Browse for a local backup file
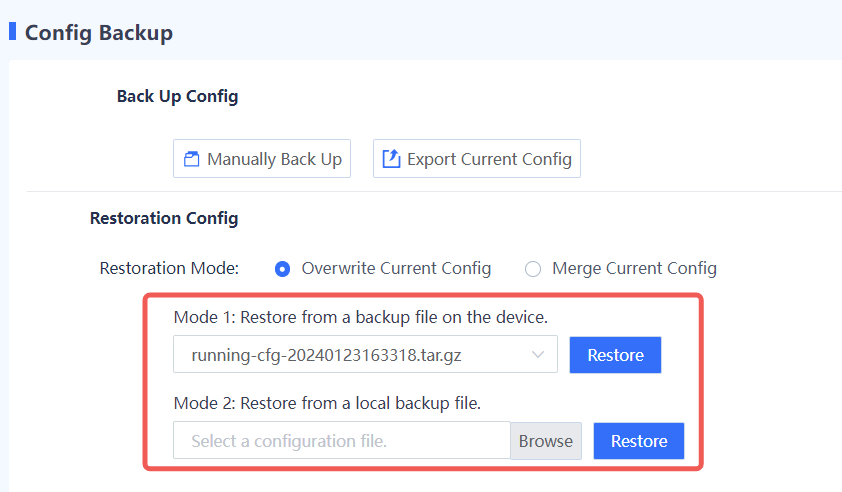The width and height of the screenshot is (842, 492). pyautogui.click(x=546, y=441)
